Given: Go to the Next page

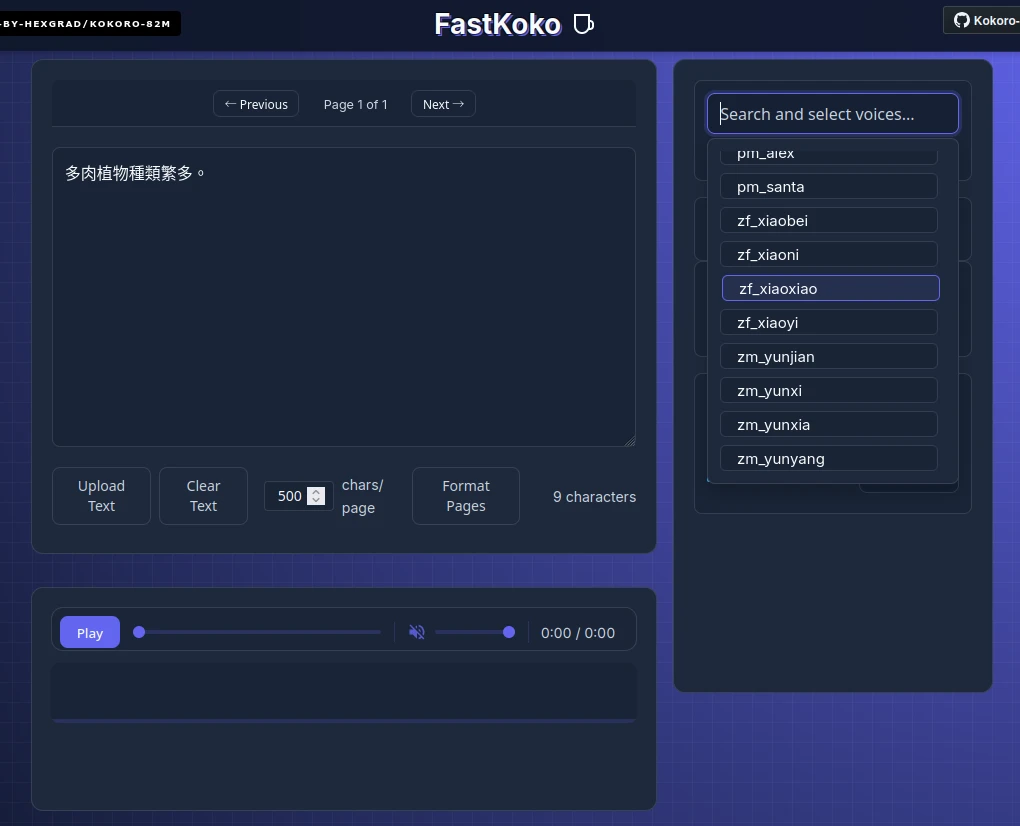Looking at the screenshot, I should click(x=443, y=104).
